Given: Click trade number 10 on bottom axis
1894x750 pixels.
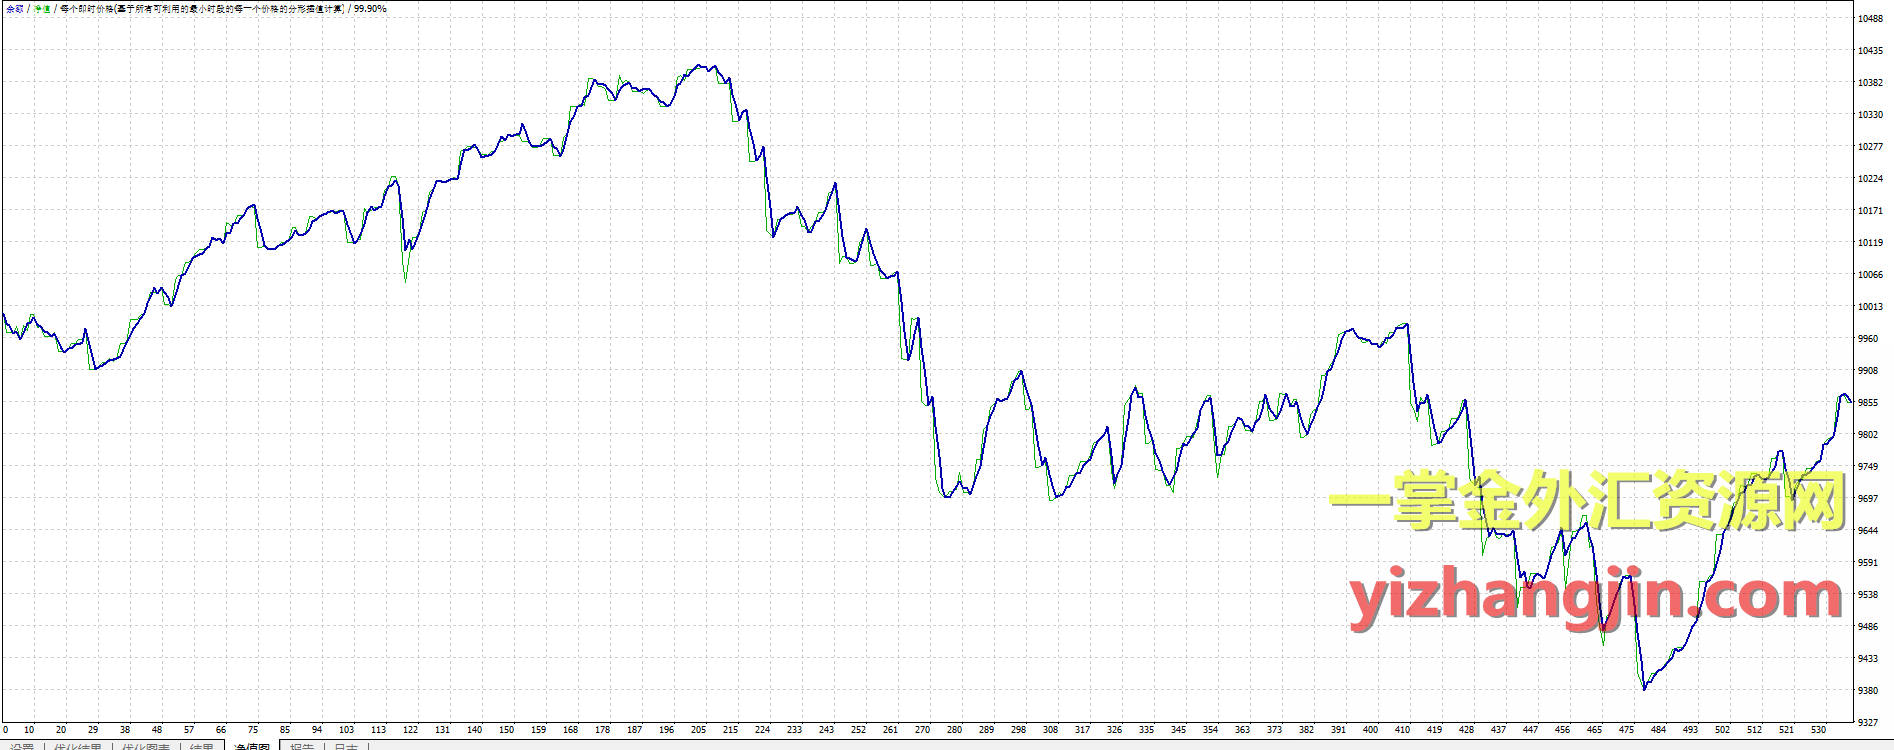Looking at the screenshot, I should pyautogui.click(x=29, y=730).
